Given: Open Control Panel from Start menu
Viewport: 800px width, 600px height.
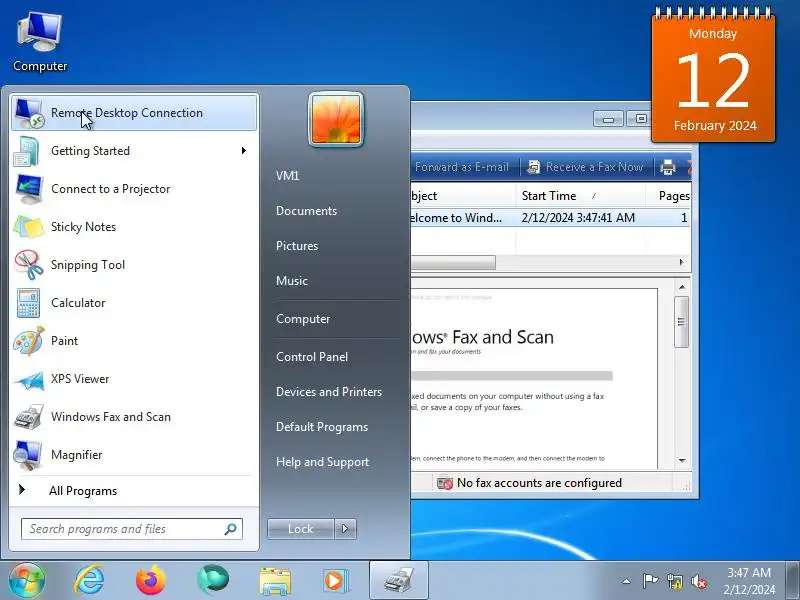Looking at the screenshot, I should 312,357.
